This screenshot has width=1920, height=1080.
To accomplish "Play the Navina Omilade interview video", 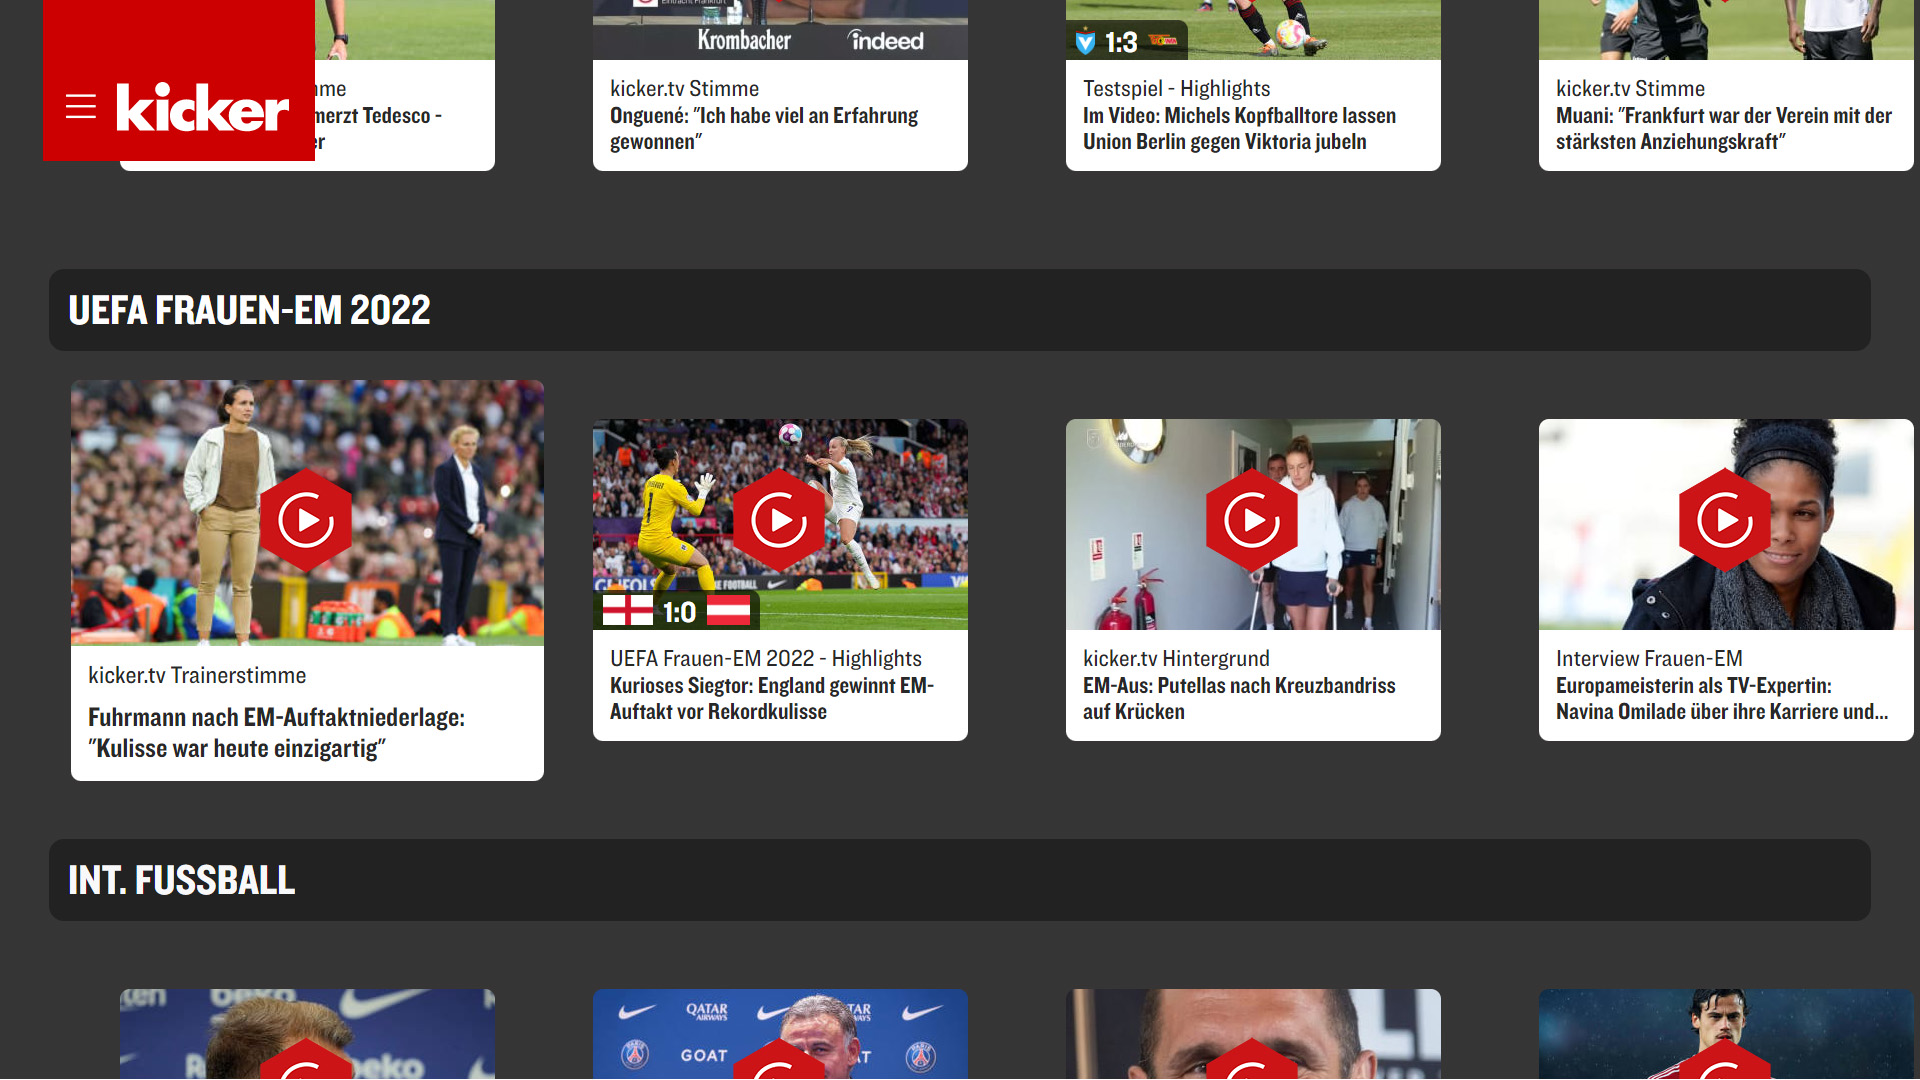I will 1725,520.
